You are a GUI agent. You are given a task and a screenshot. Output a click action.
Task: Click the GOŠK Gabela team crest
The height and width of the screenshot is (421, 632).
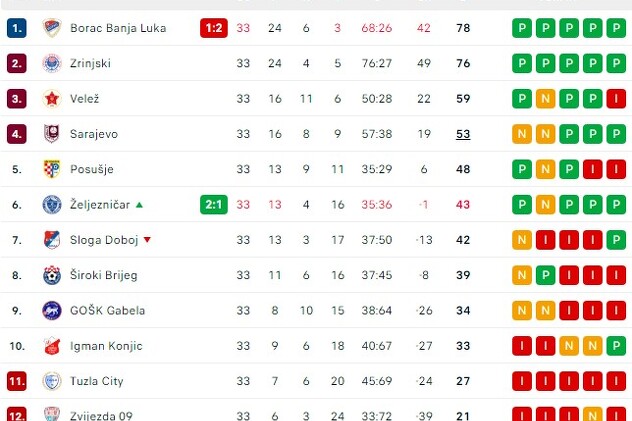click(51, 311)
